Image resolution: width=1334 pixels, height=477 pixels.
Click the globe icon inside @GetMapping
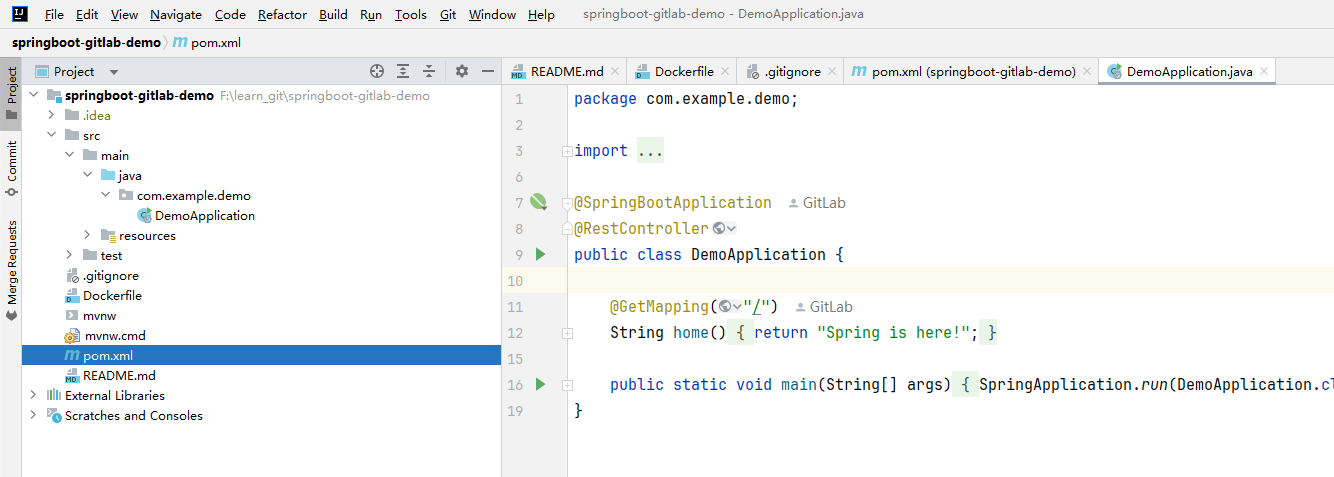pyautogui.click(x=730, y=307)
